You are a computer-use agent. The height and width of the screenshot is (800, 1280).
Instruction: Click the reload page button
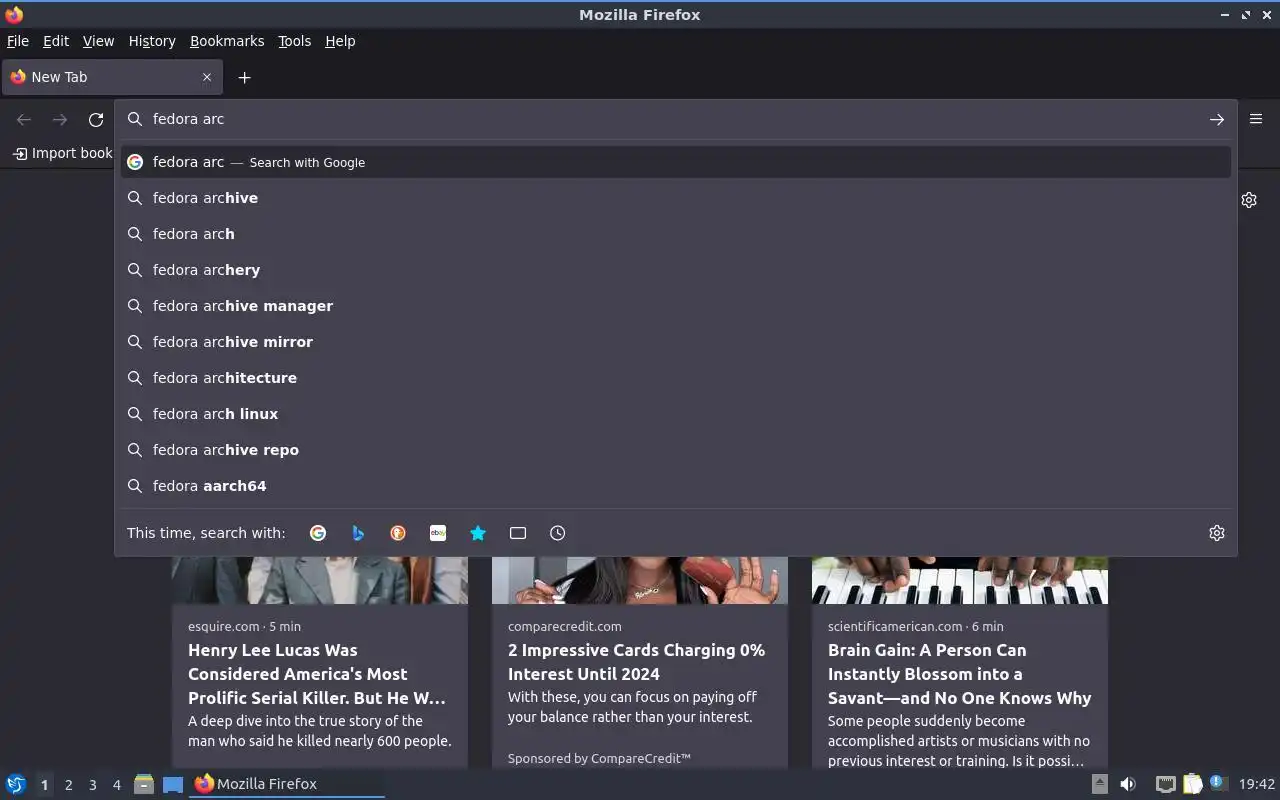pos(96,119)
